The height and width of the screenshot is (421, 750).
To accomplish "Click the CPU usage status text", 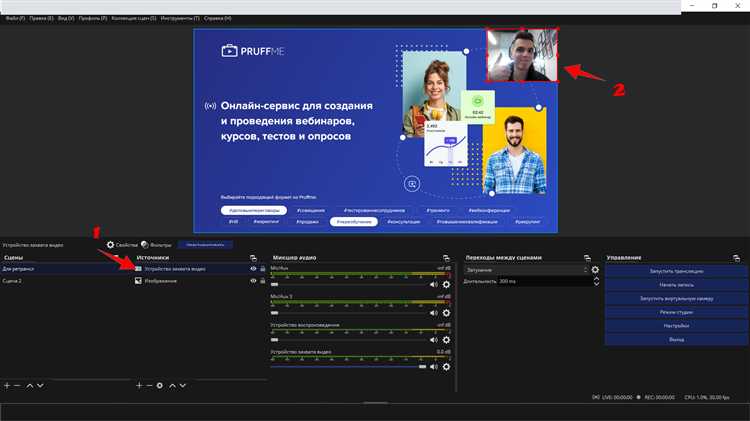I will click(x=707, y=397).
